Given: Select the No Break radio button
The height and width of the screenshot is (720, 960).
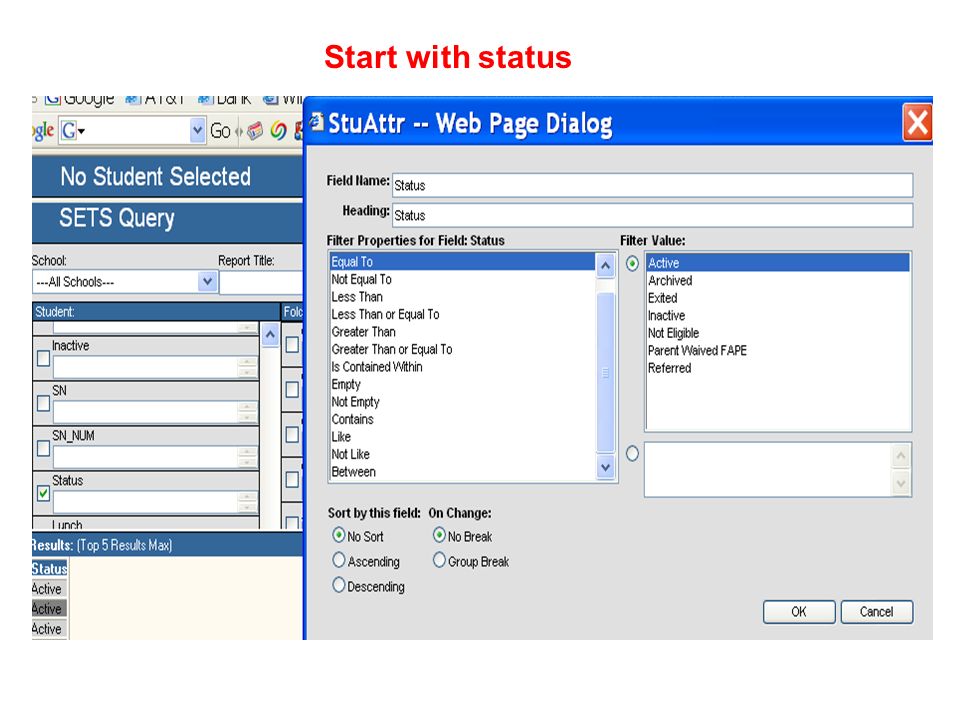Looking at the screenshot, I should (439, 535).
